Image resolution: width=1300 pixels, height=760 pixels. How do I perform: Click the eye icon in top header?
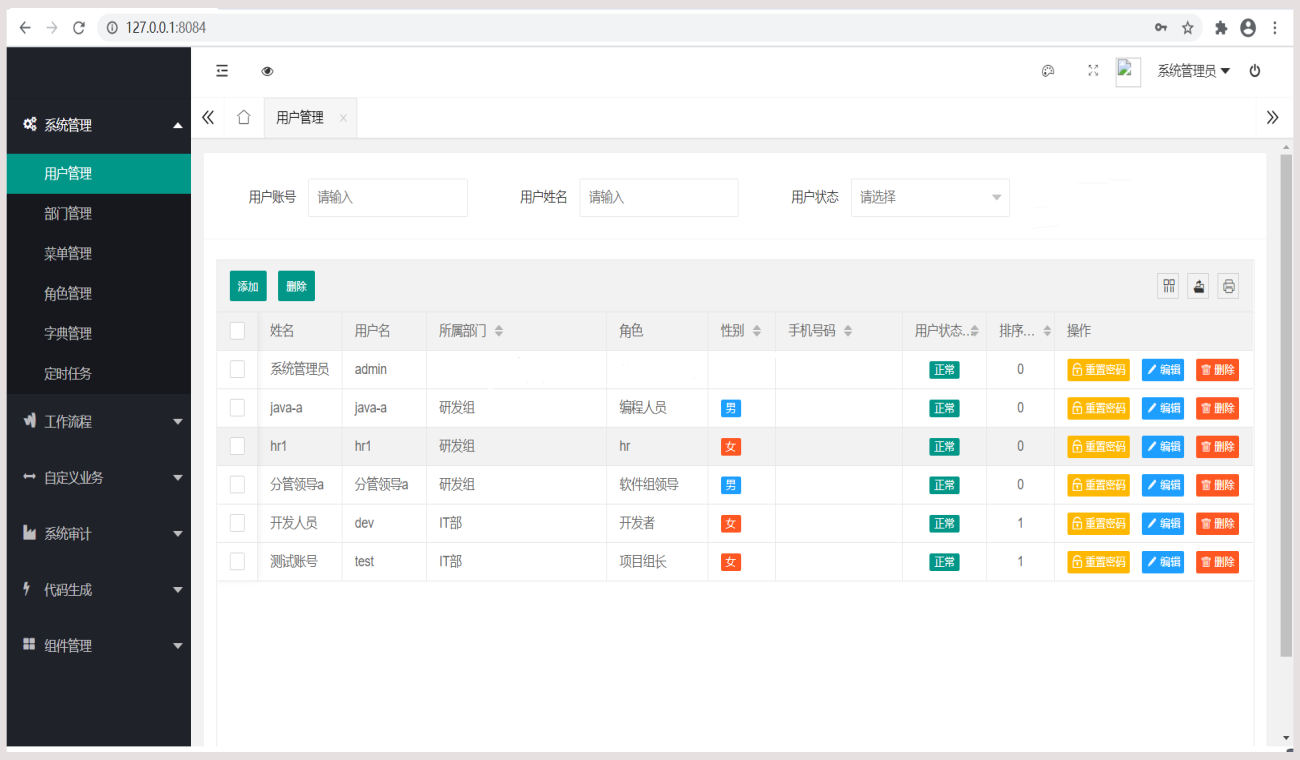[x=267, y=71]
